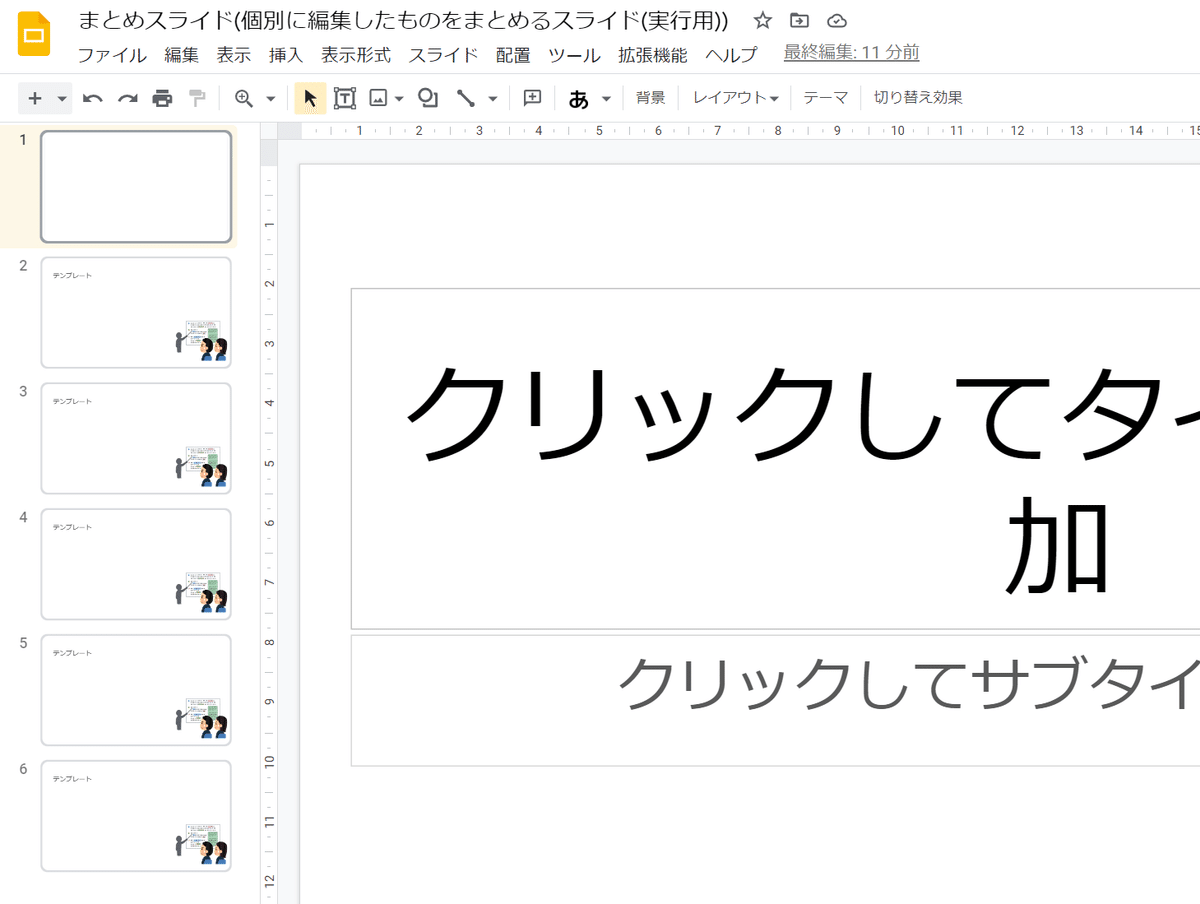Viewport: 1200px width, 904px height.
Task: Open the 挿入 menu
Action: click(x=286, y=55)
